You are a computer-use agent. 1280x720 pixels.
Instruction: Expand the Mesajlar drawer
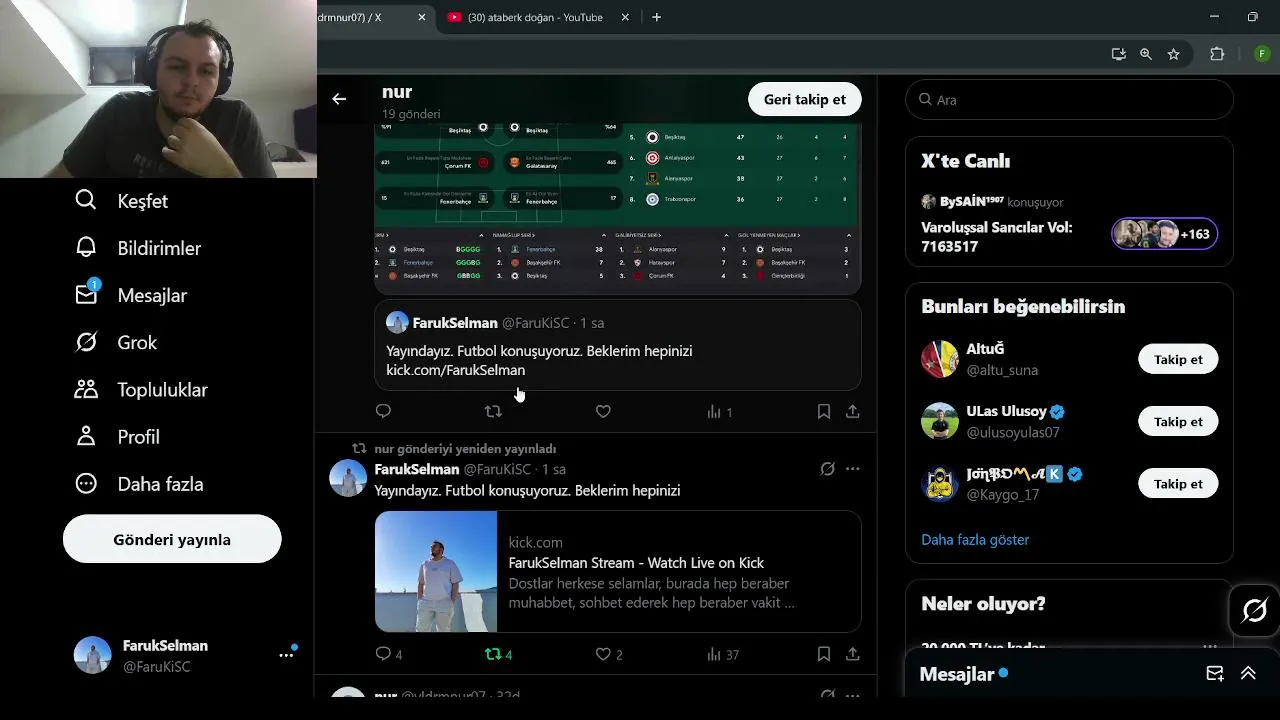click(1248, 674)
